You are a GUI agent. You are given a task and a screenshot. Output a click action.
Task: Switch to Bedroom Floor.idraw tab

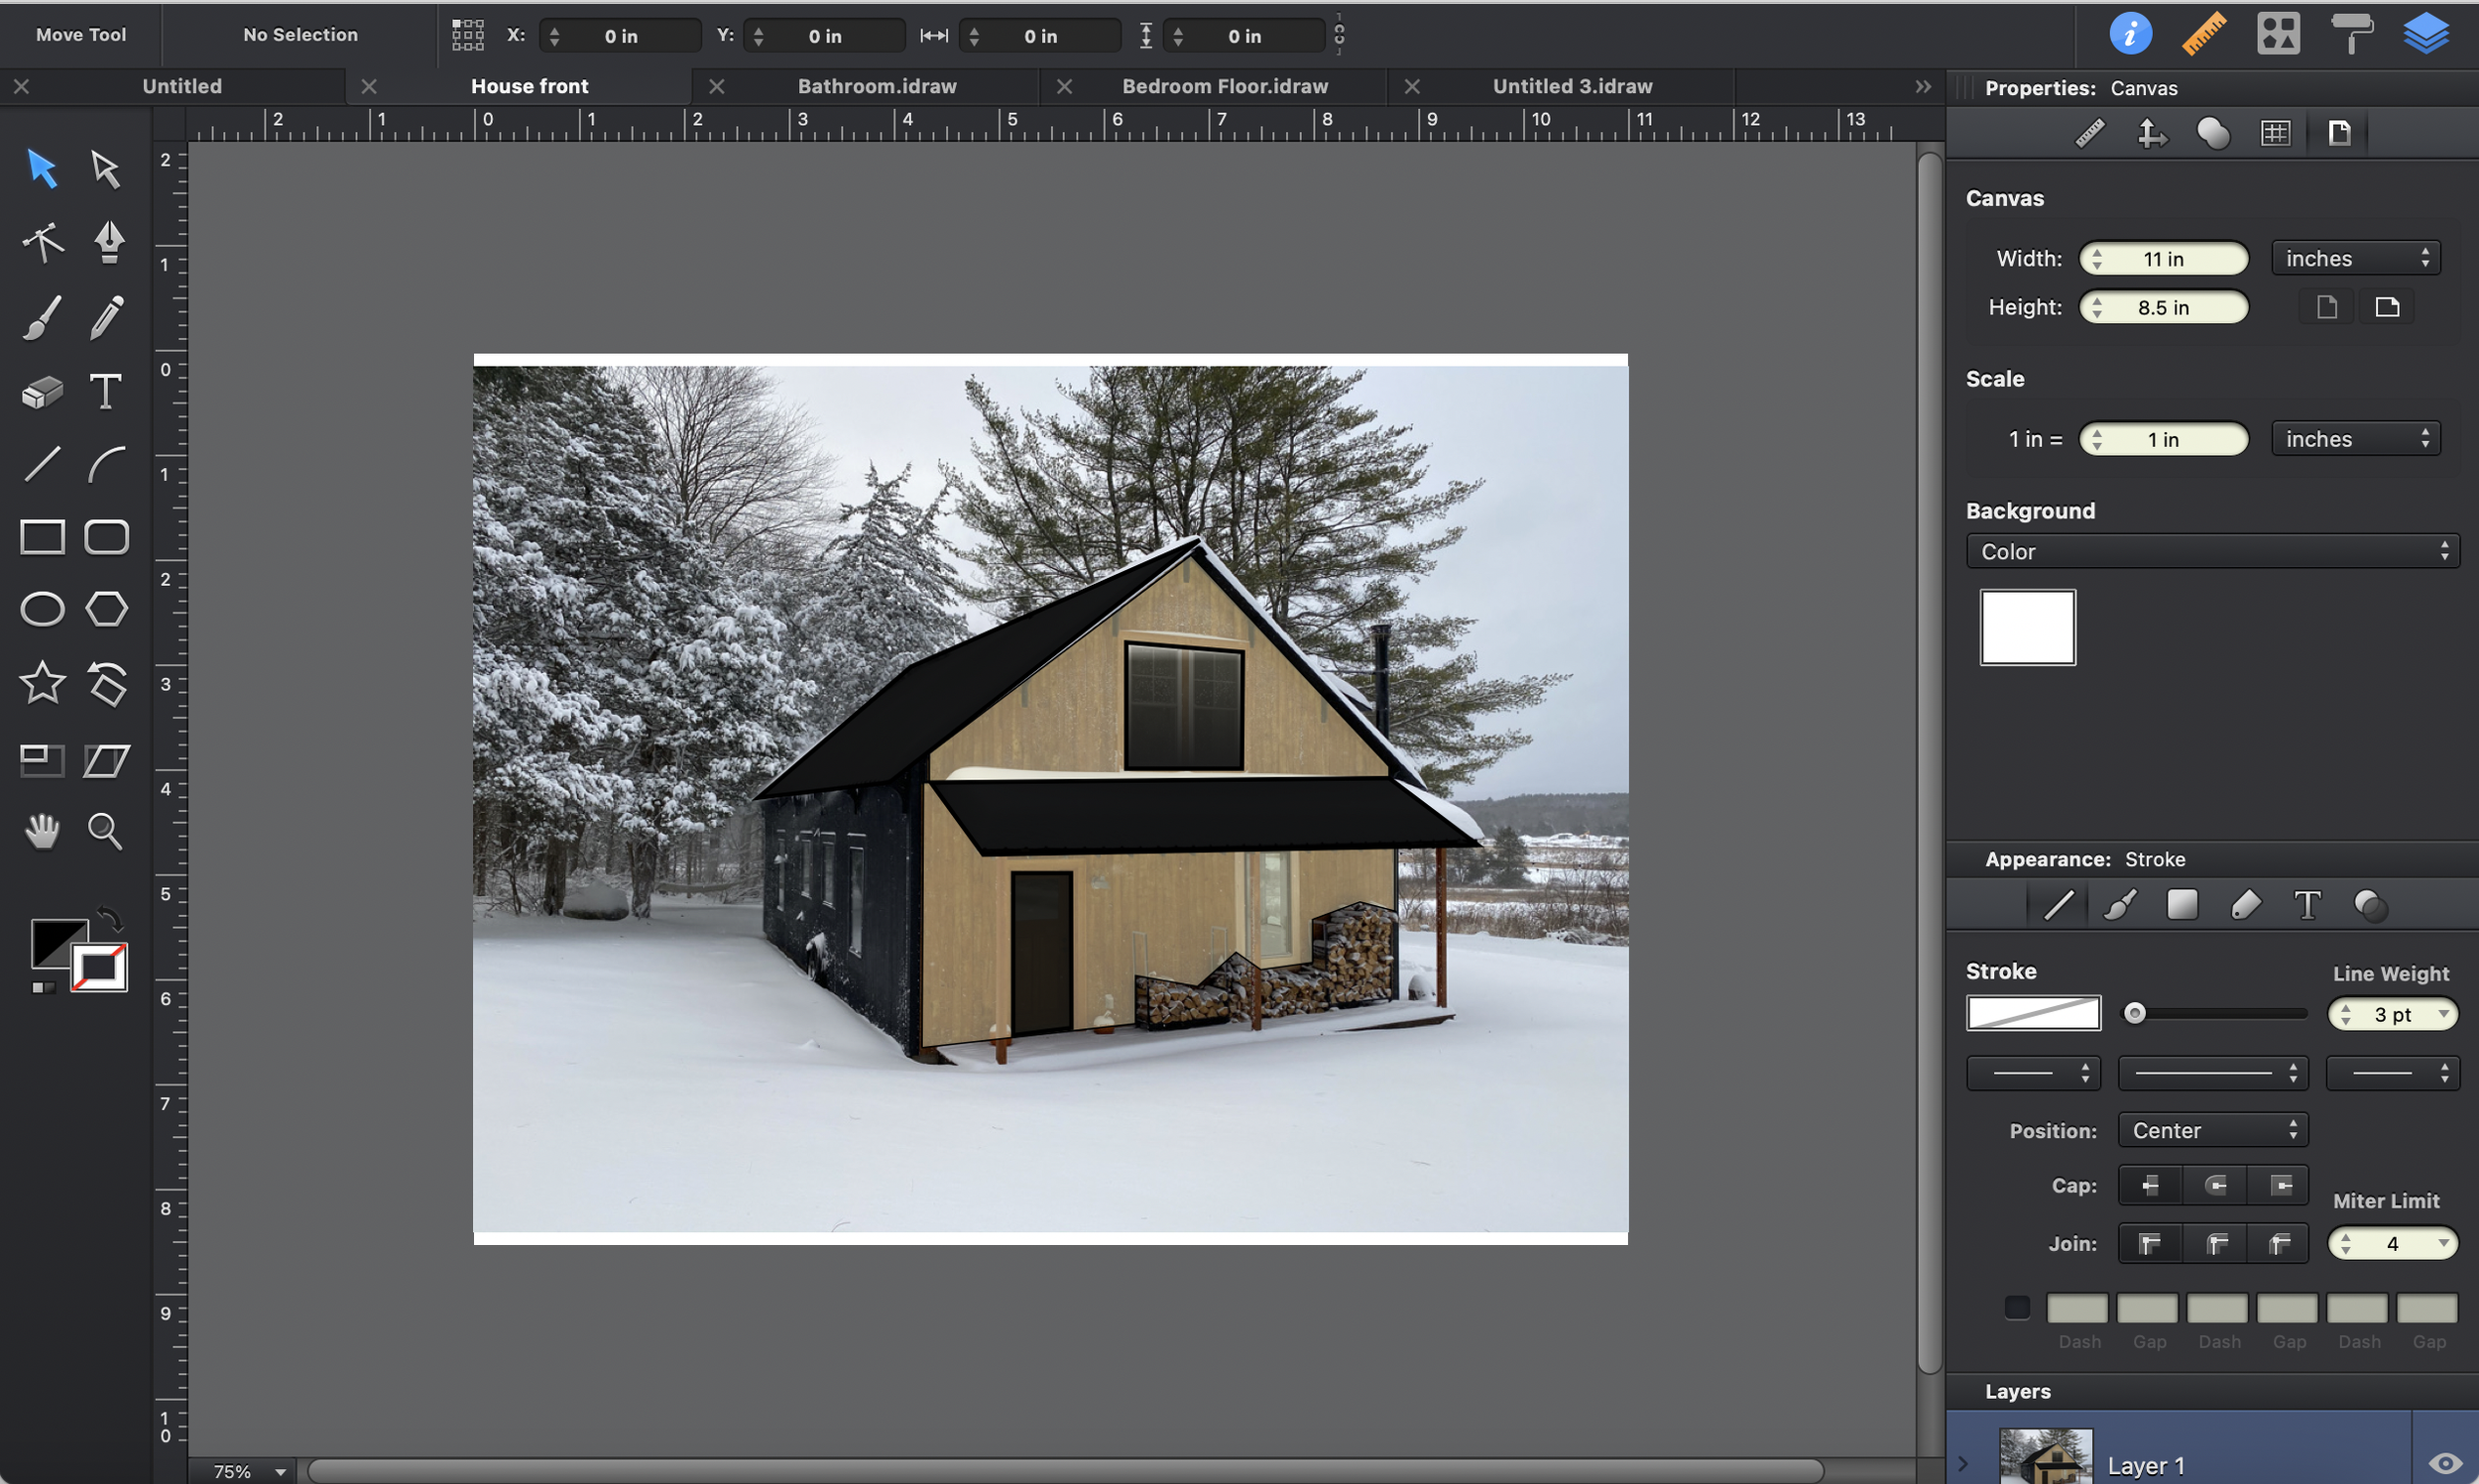click(1224, 86)
